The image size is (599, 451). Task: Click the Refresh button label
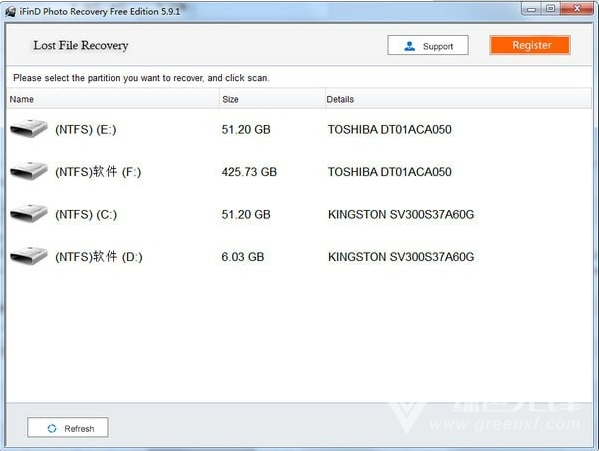pyautogui.click(x=79, y=428)
